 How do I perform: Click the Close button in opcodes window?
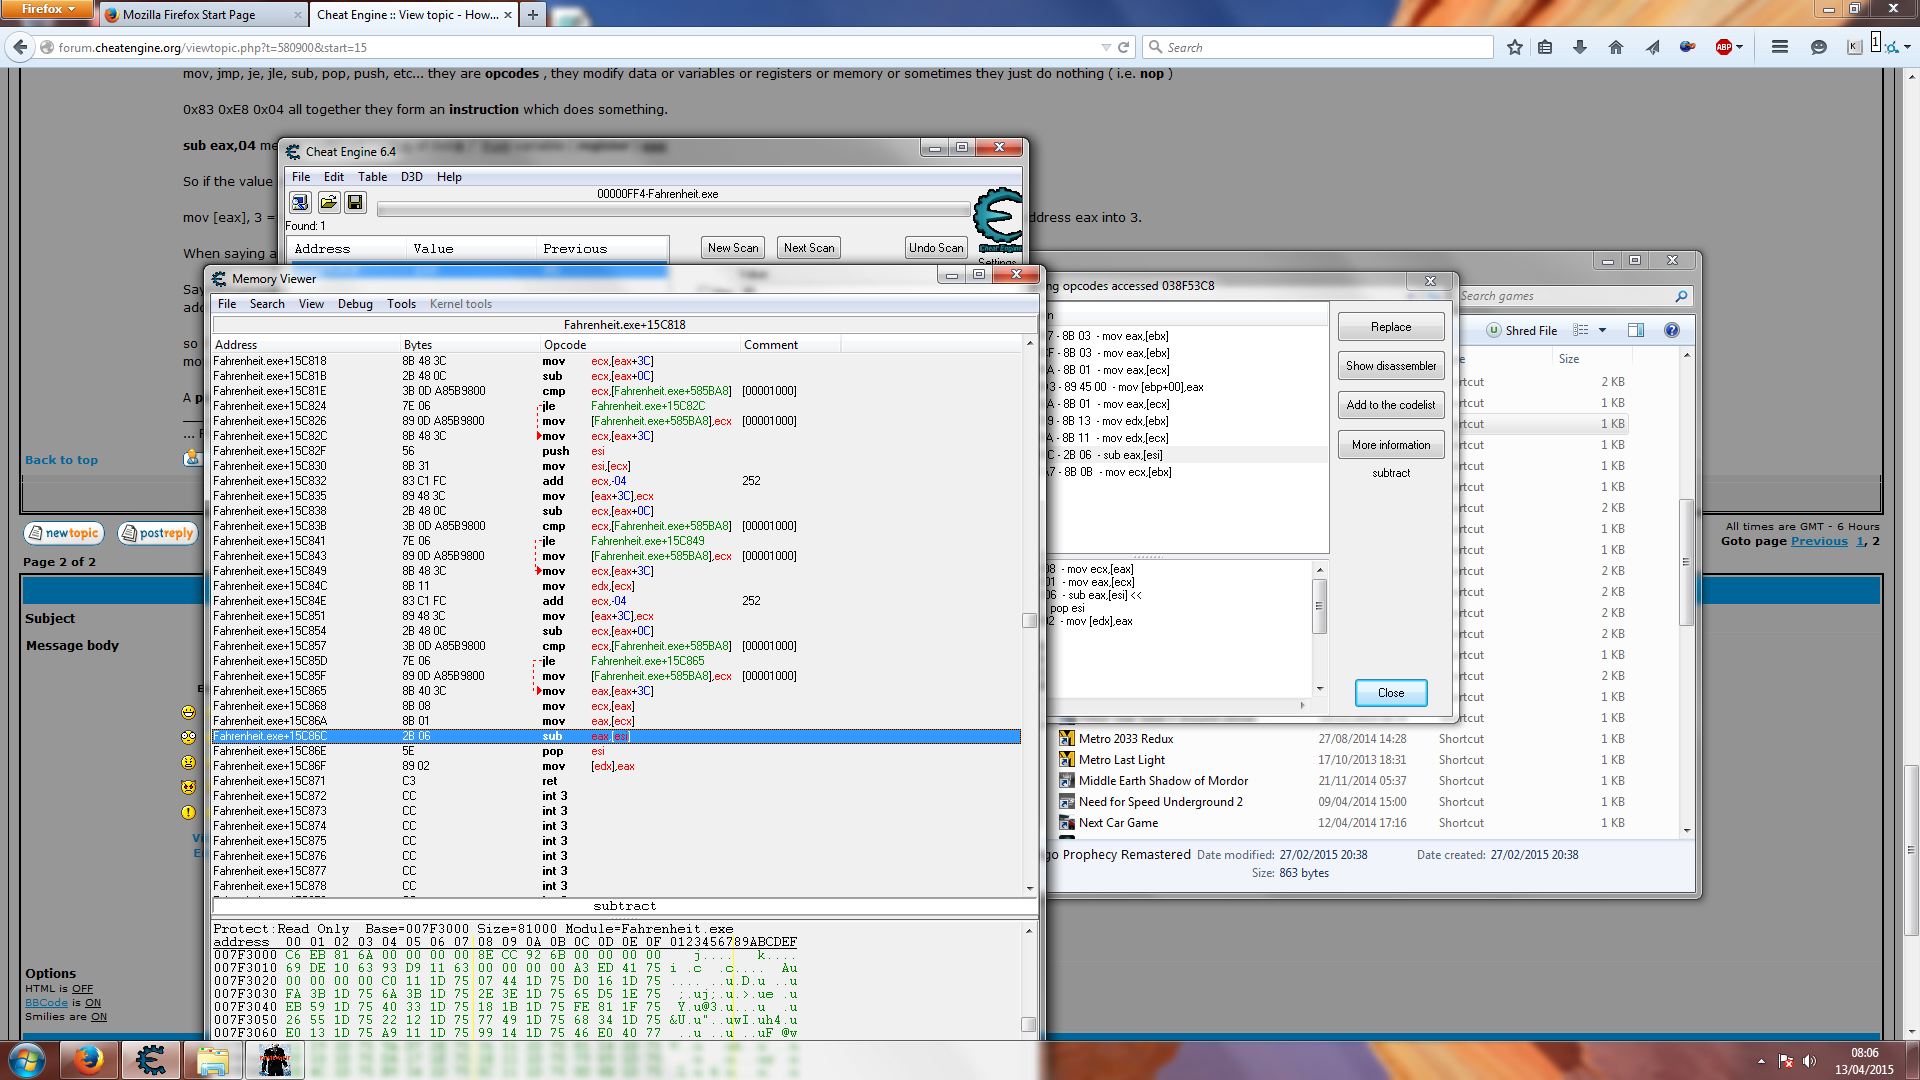click(x=1391, y=693)
